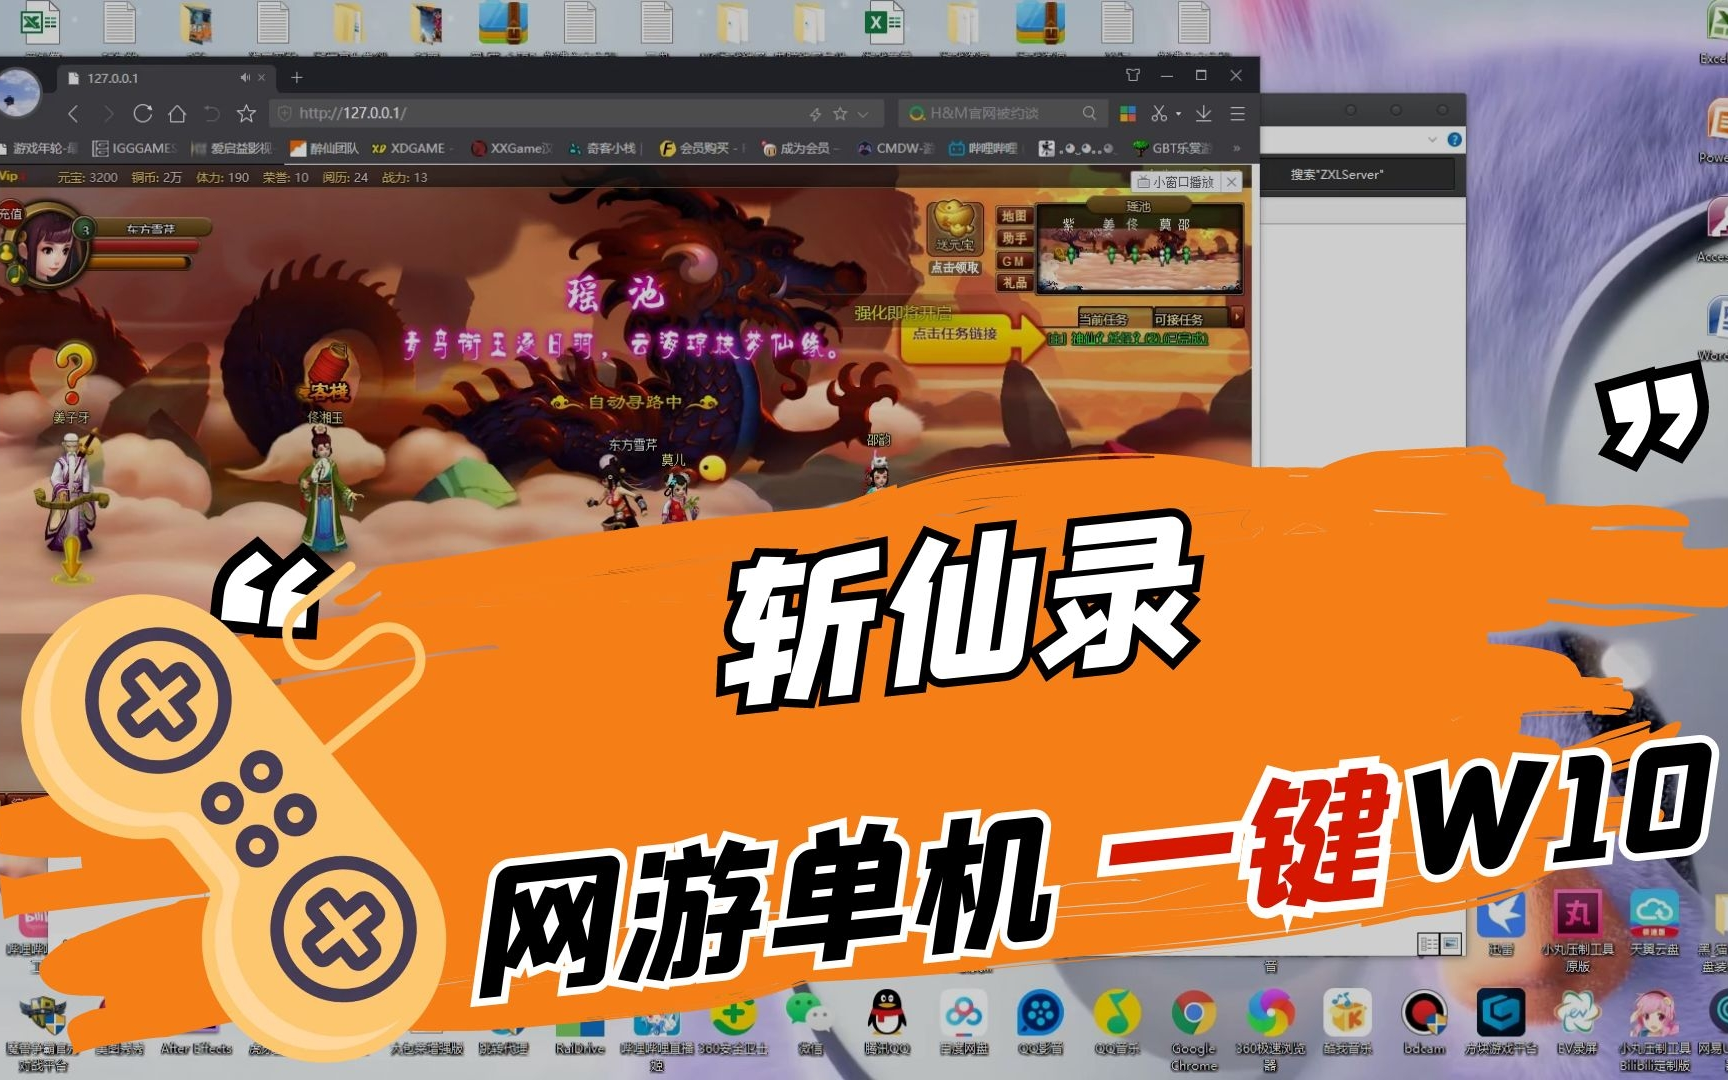Select the 127.0.0.1 browser tab
The width and height of the screenshot is (1728, 1080).
point(160,77)
